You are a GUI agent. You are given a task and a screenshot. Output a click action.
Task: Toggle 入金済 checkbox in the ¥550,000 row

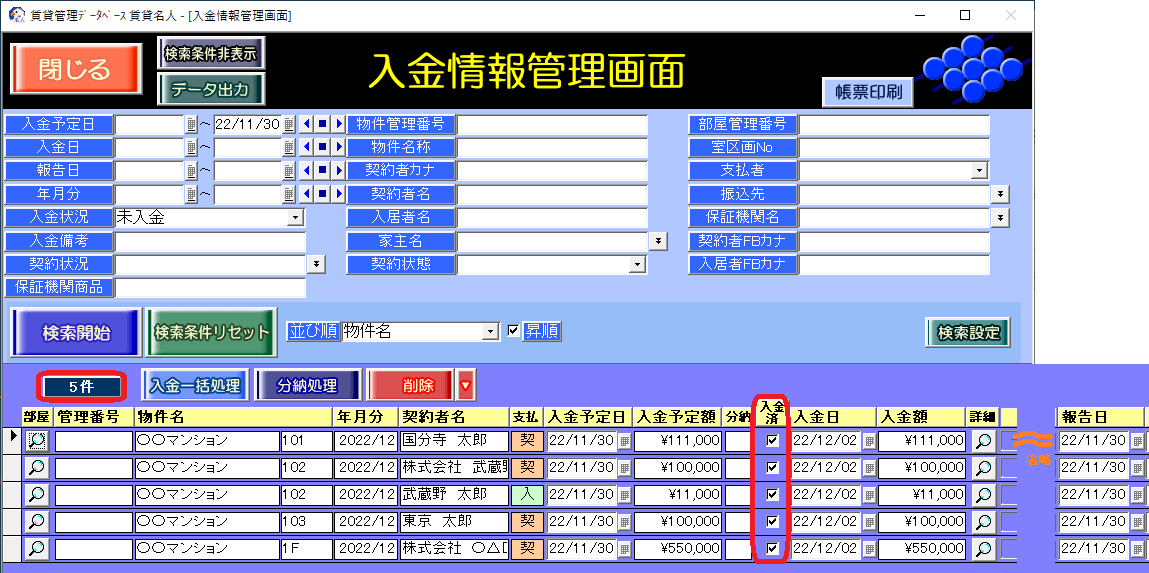tap(771, 548)
